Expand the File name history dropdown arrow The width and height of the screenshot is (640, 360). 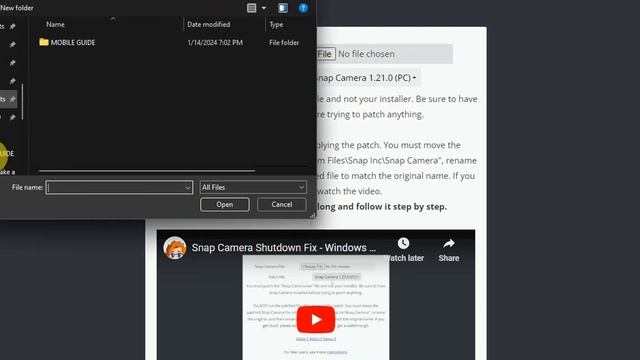[188, 187]
